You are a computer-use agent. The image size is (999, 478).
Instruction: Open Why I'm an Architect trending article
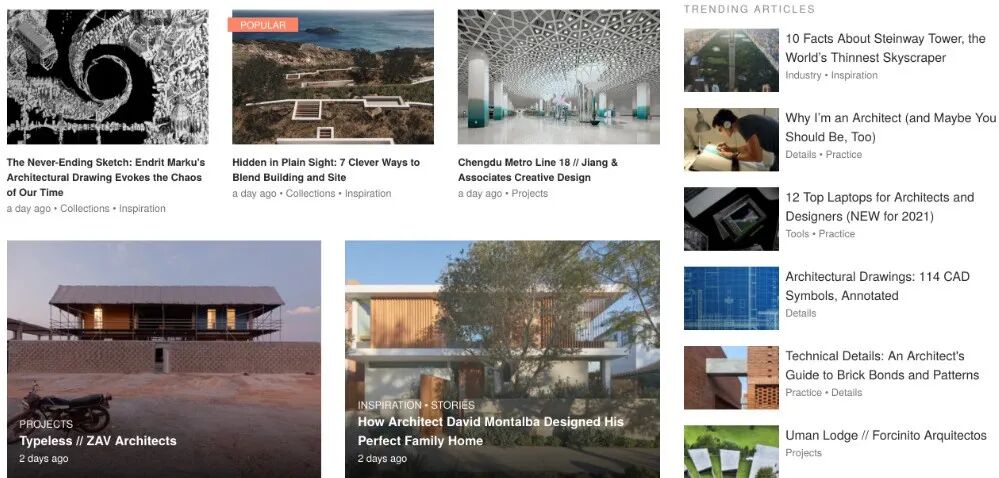coord(890,127)
